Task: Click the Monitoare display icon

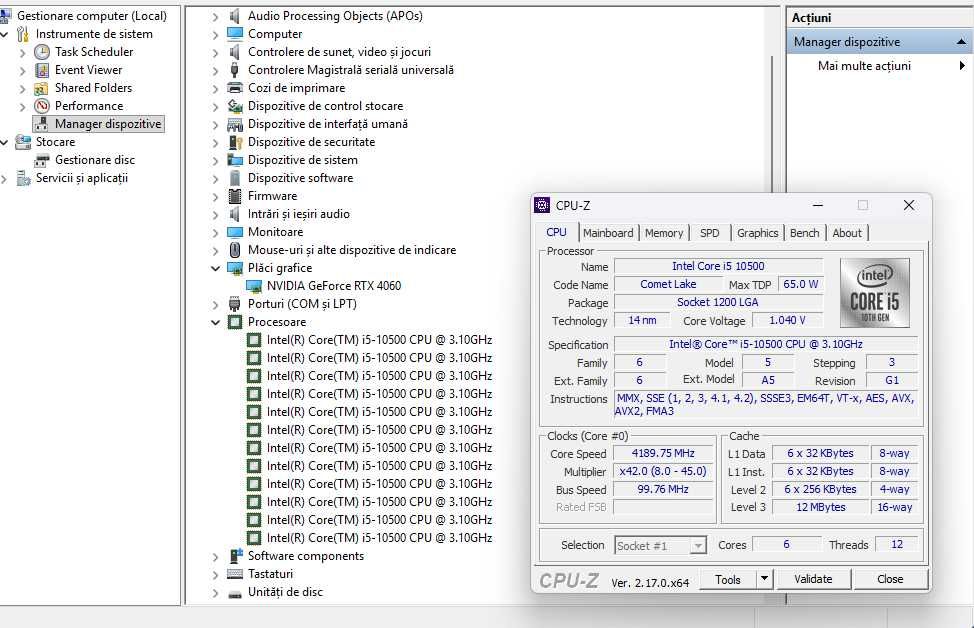Action: pos(235,232)
